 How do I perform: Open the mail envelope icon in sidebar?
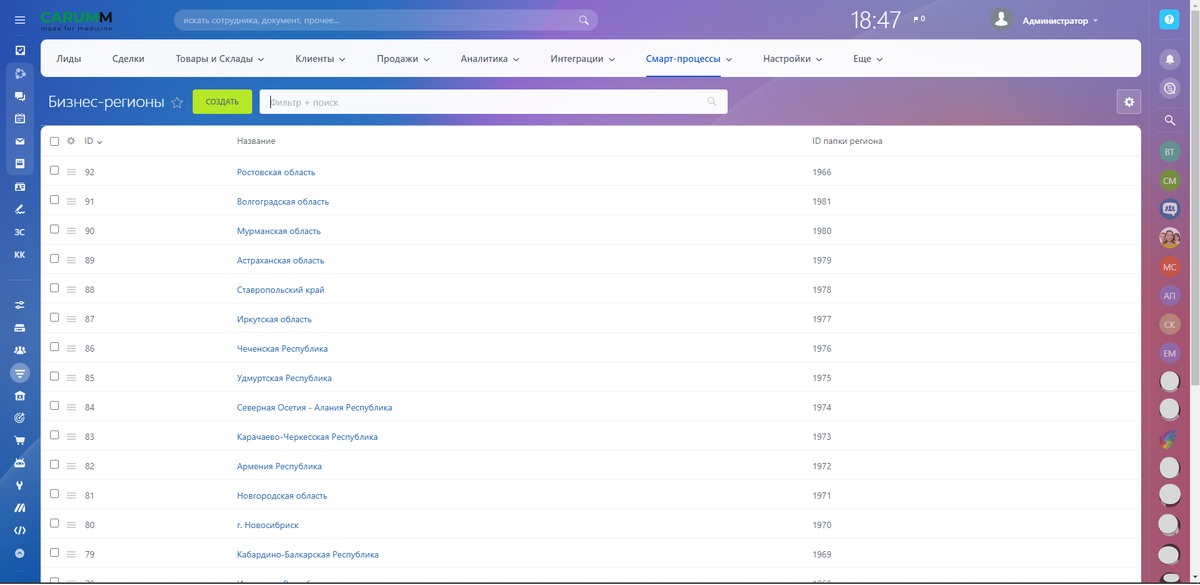pyautogui.click(x=20, y=141)
